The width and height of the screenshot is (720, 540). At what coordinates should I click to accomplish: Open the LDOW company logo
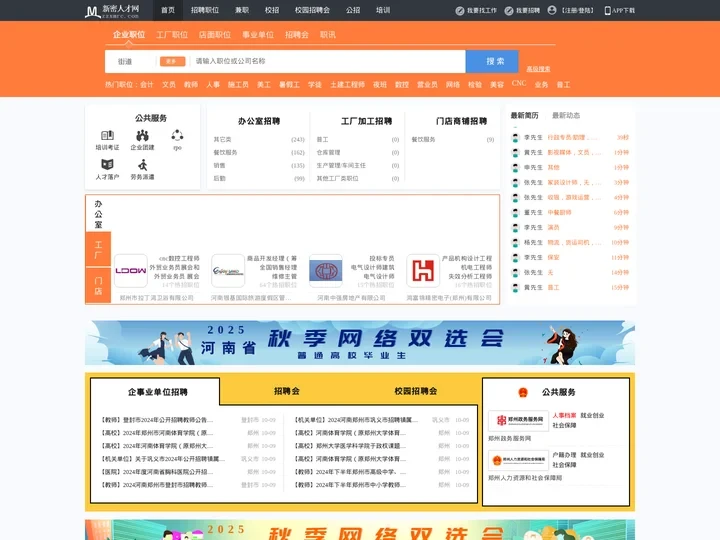pos(131,270)
